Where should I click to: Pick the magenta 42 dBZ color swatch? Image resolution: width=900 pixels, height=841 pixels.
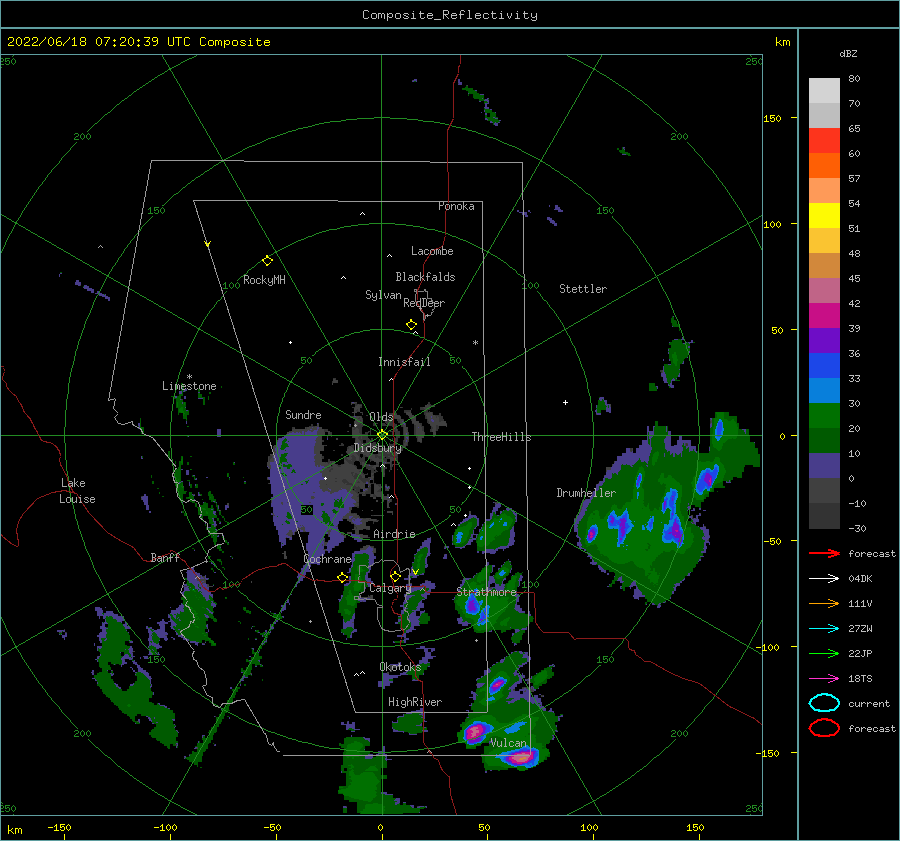[824, 315]
